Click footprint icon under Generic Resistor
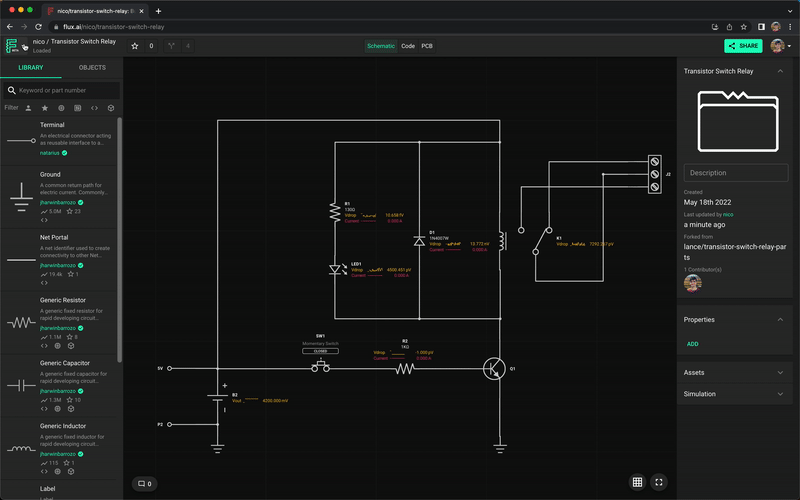Screen dimensions: 800x500 tap(58, 346)
